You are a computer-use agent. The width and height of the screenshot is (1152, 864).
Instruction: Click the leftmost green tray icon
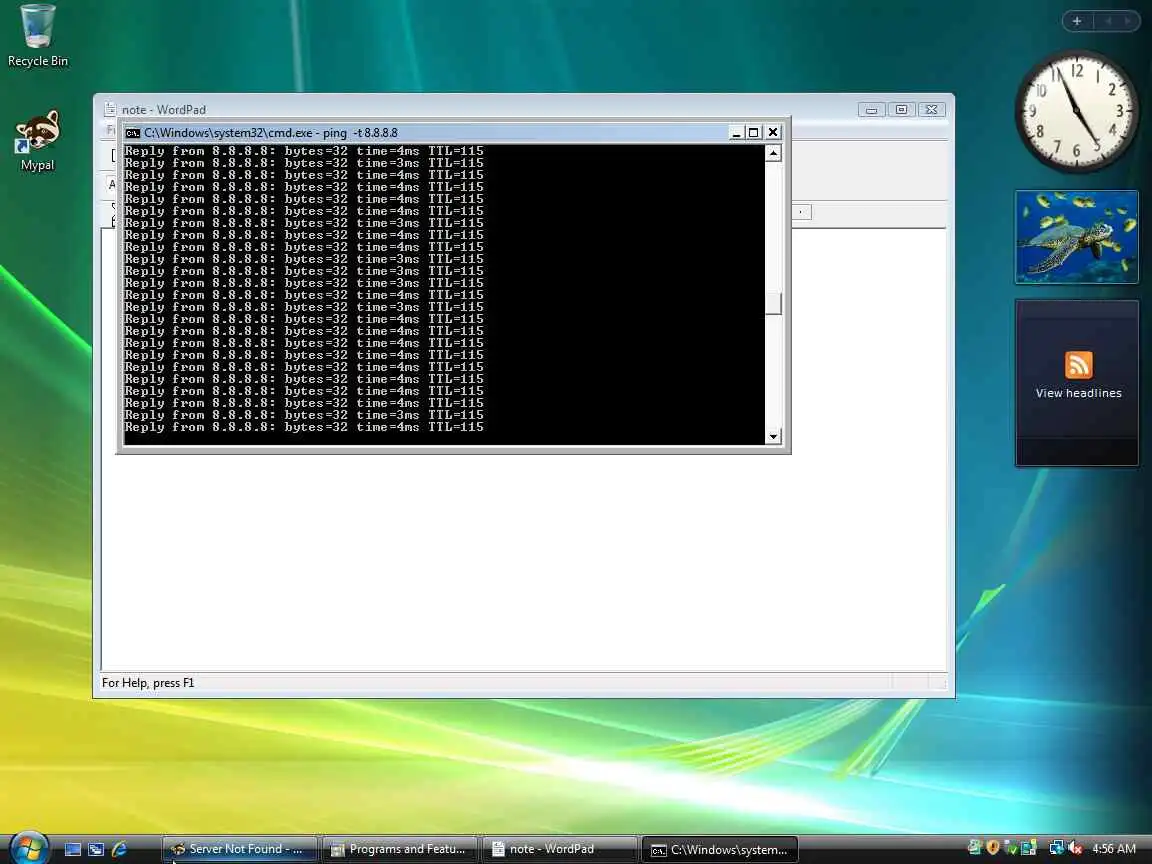point(975,848)
